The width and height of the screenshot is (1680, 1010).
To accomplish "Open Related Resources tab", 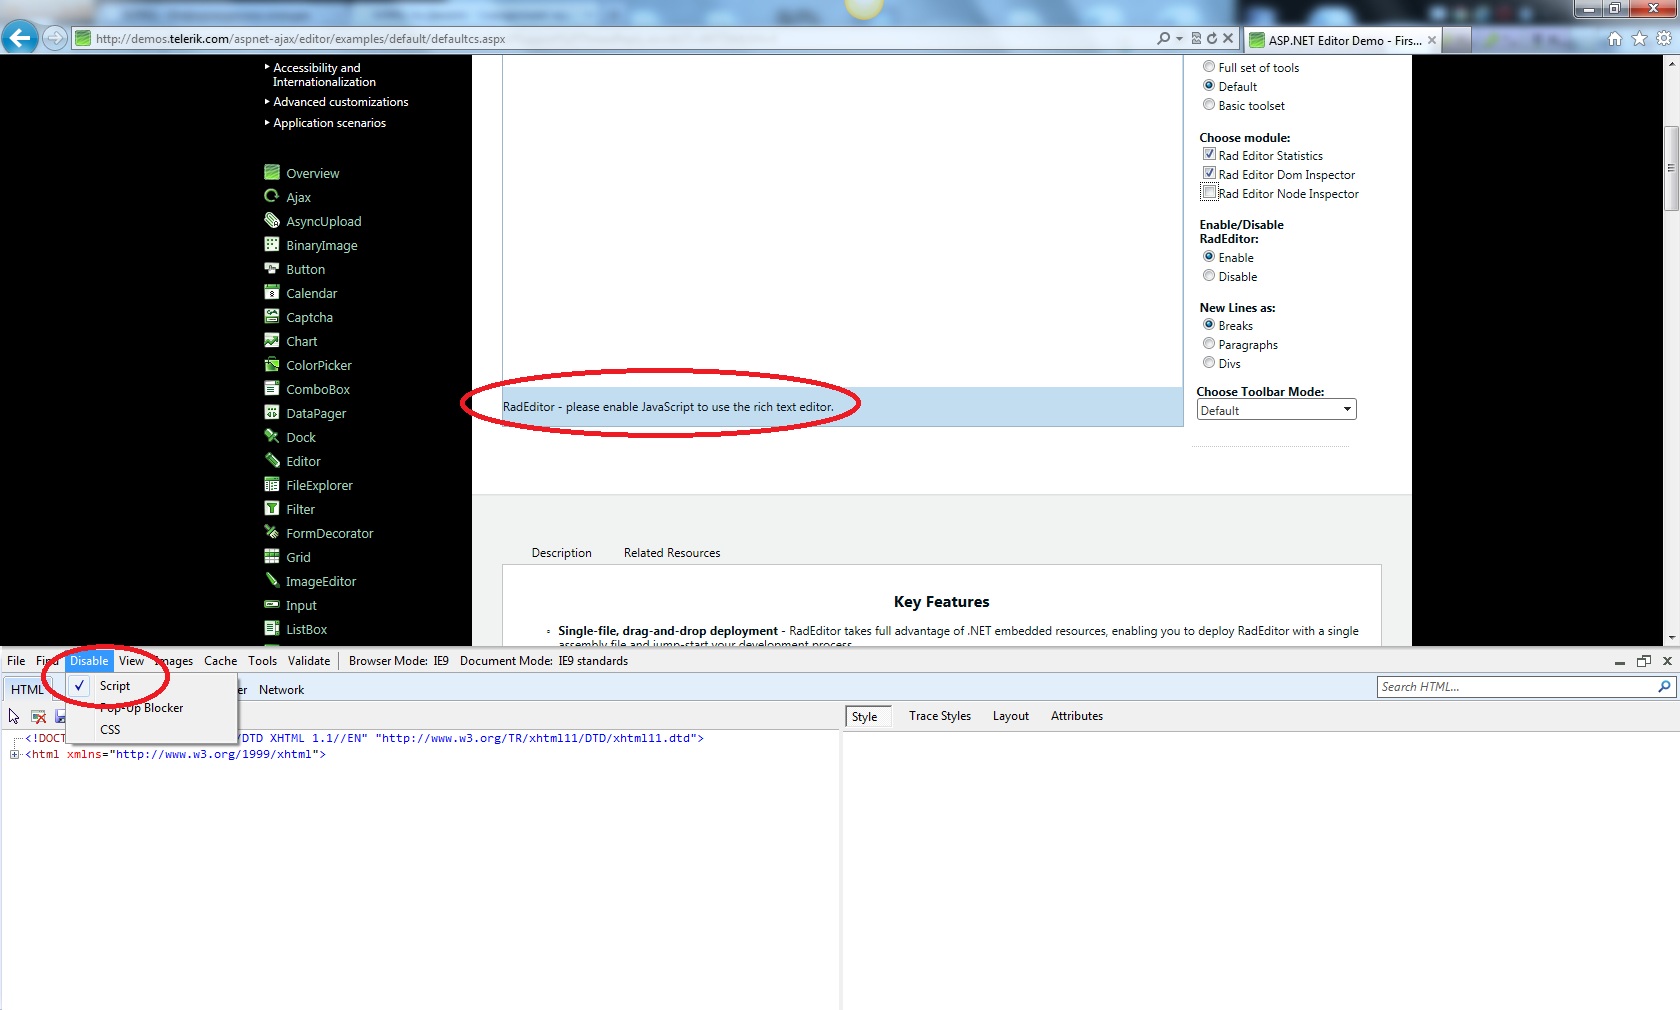I will pos(672,553).
